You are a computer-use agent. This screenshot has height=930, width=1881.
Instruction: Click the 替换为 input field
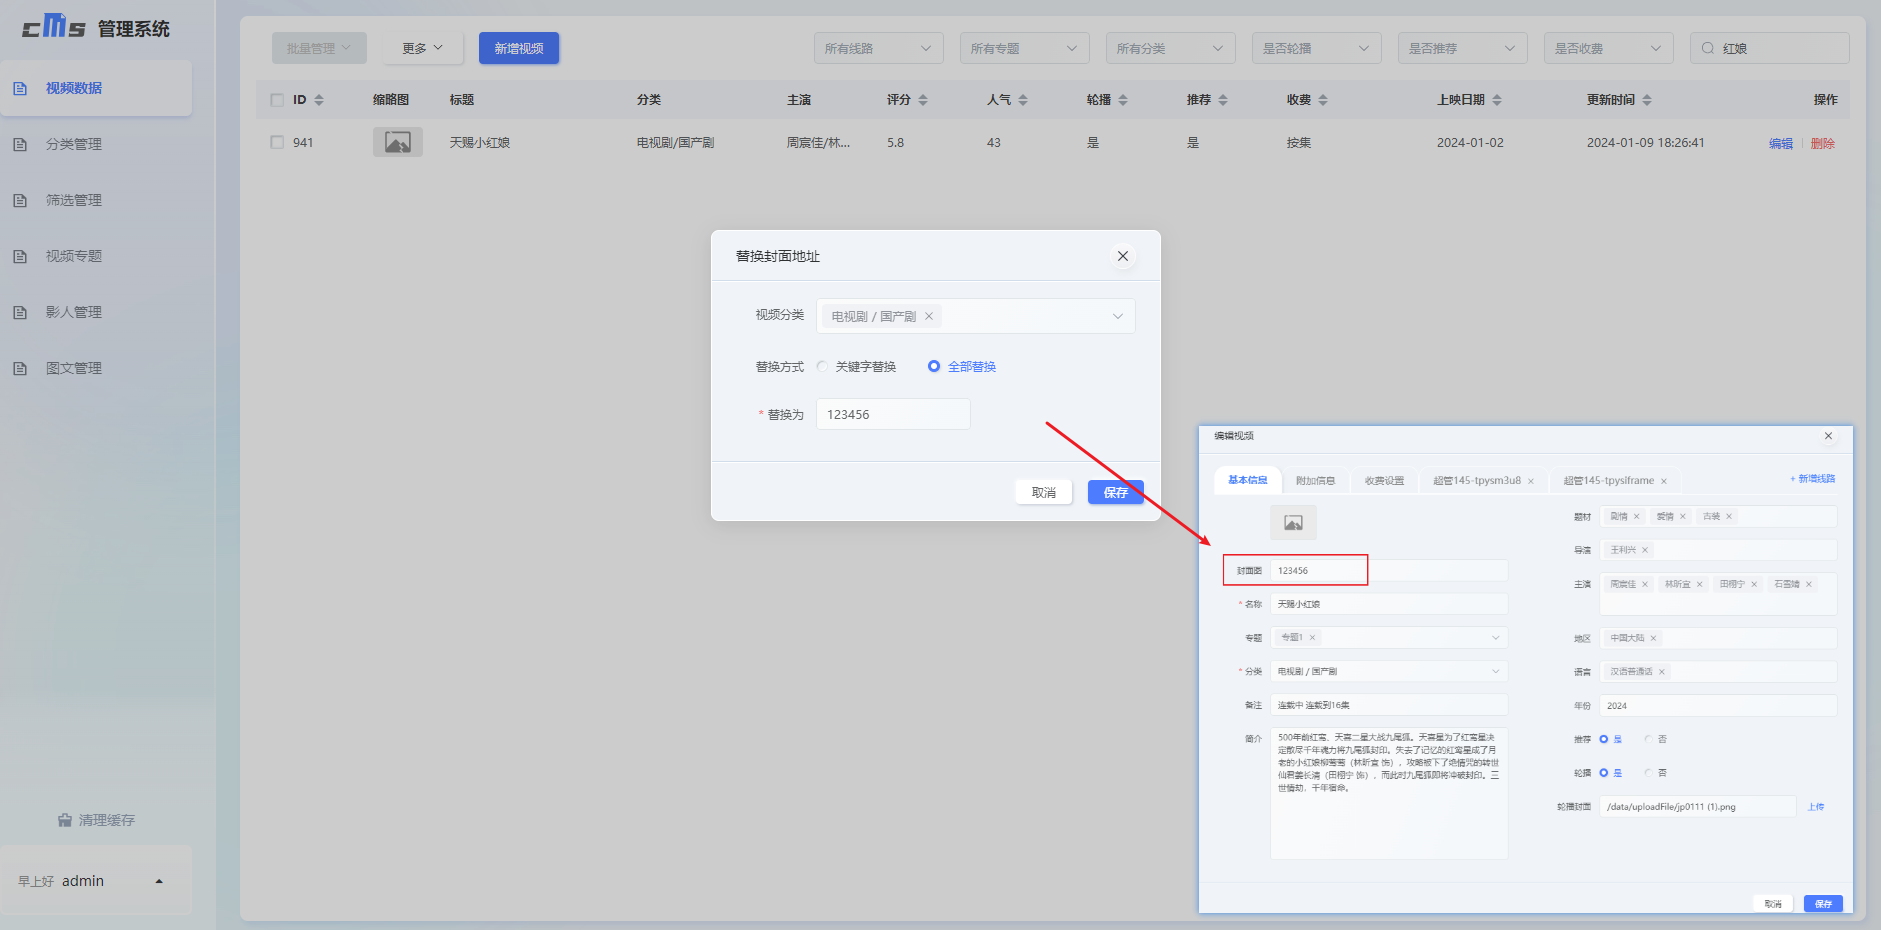(x=893, y=414)
